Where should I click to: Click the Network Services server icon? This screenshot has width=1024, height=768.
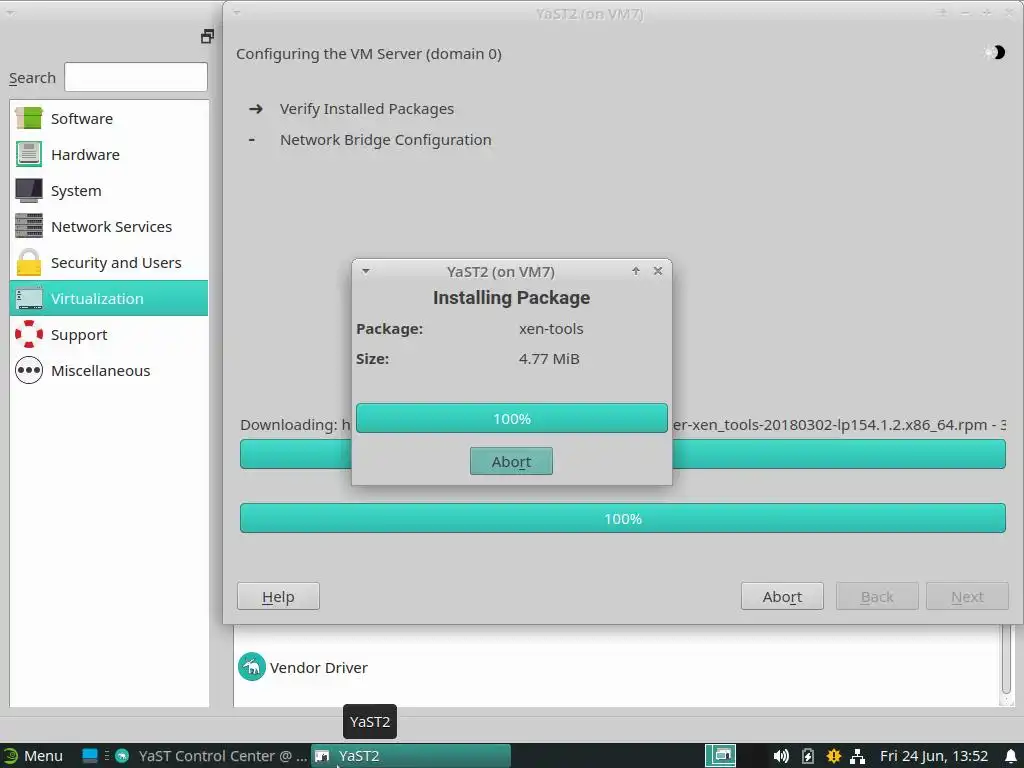pyautogui.click(x=29, y=226)
